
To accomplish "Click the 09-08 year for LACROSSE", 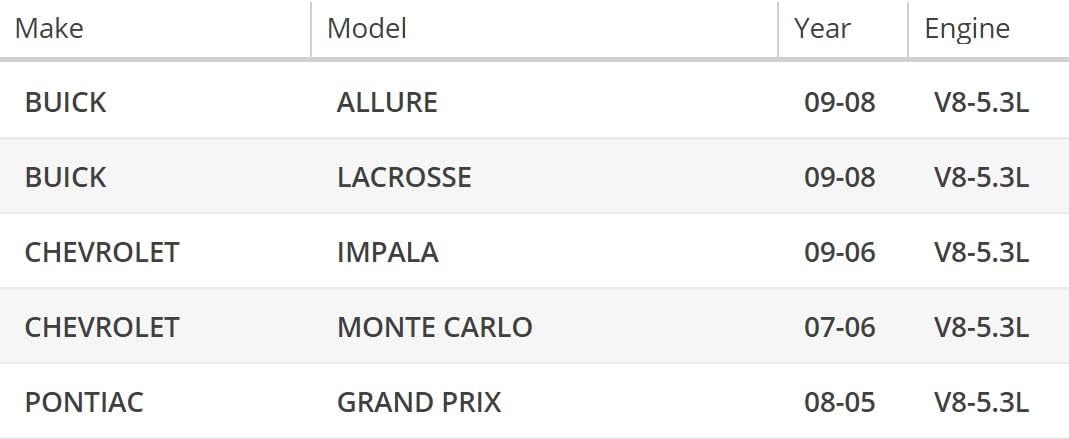I will (x=839, y=177).
